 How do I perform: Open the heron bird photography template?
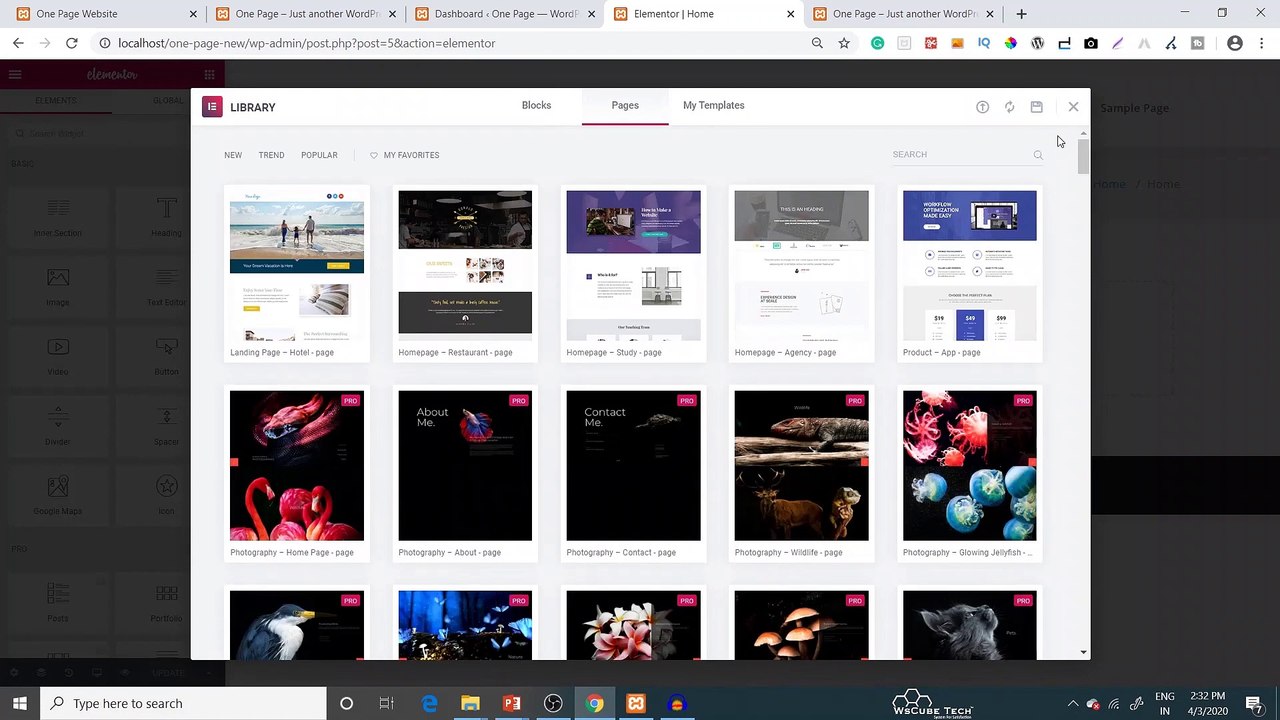tap(297, 624)
